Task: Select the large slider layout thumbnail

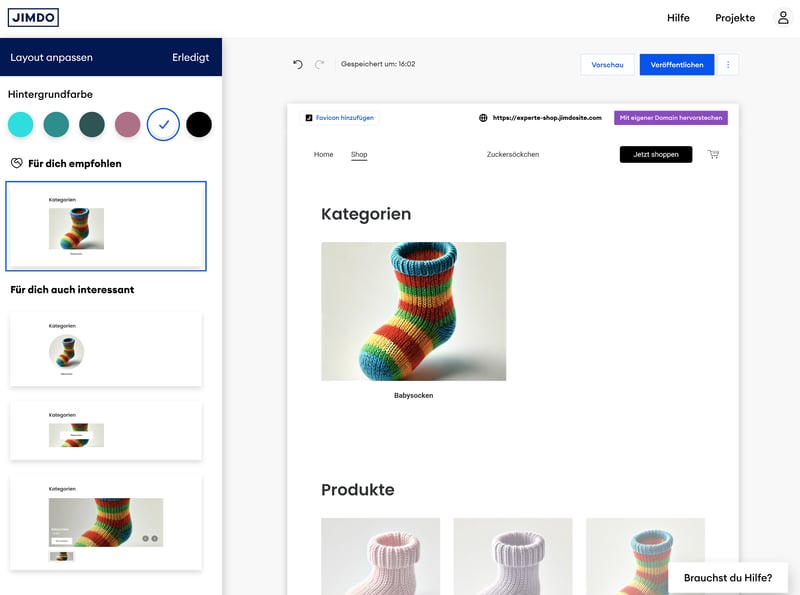Action: [106, 523]
